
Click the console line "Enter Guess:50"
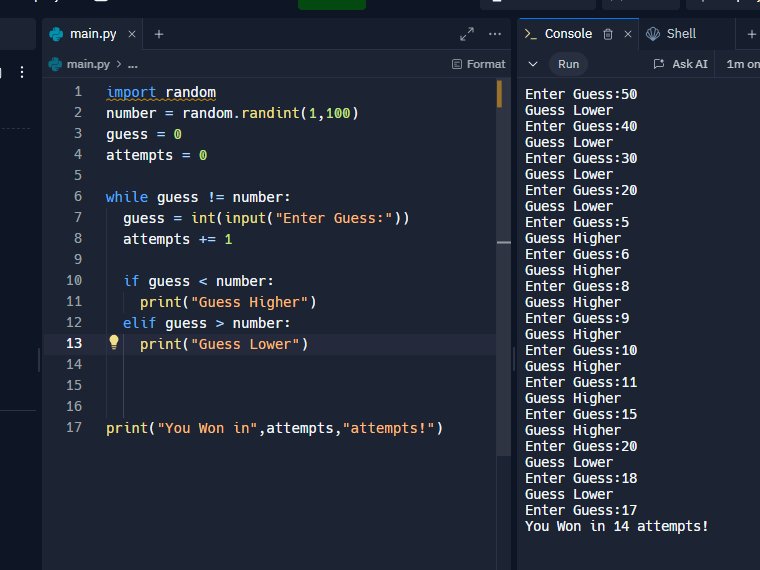pos(581,94)
